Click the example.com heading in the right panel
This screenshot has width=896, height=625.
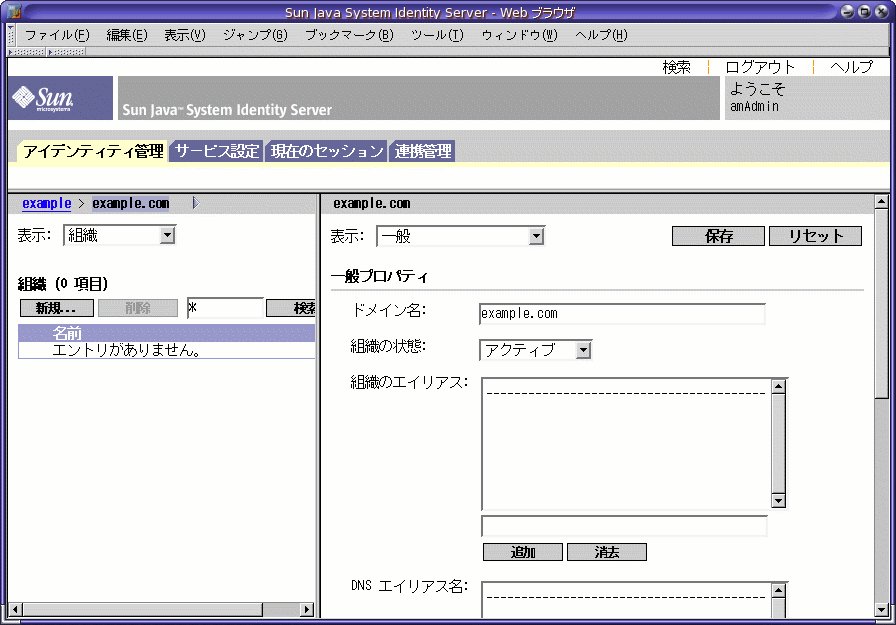tap(372, 203)
